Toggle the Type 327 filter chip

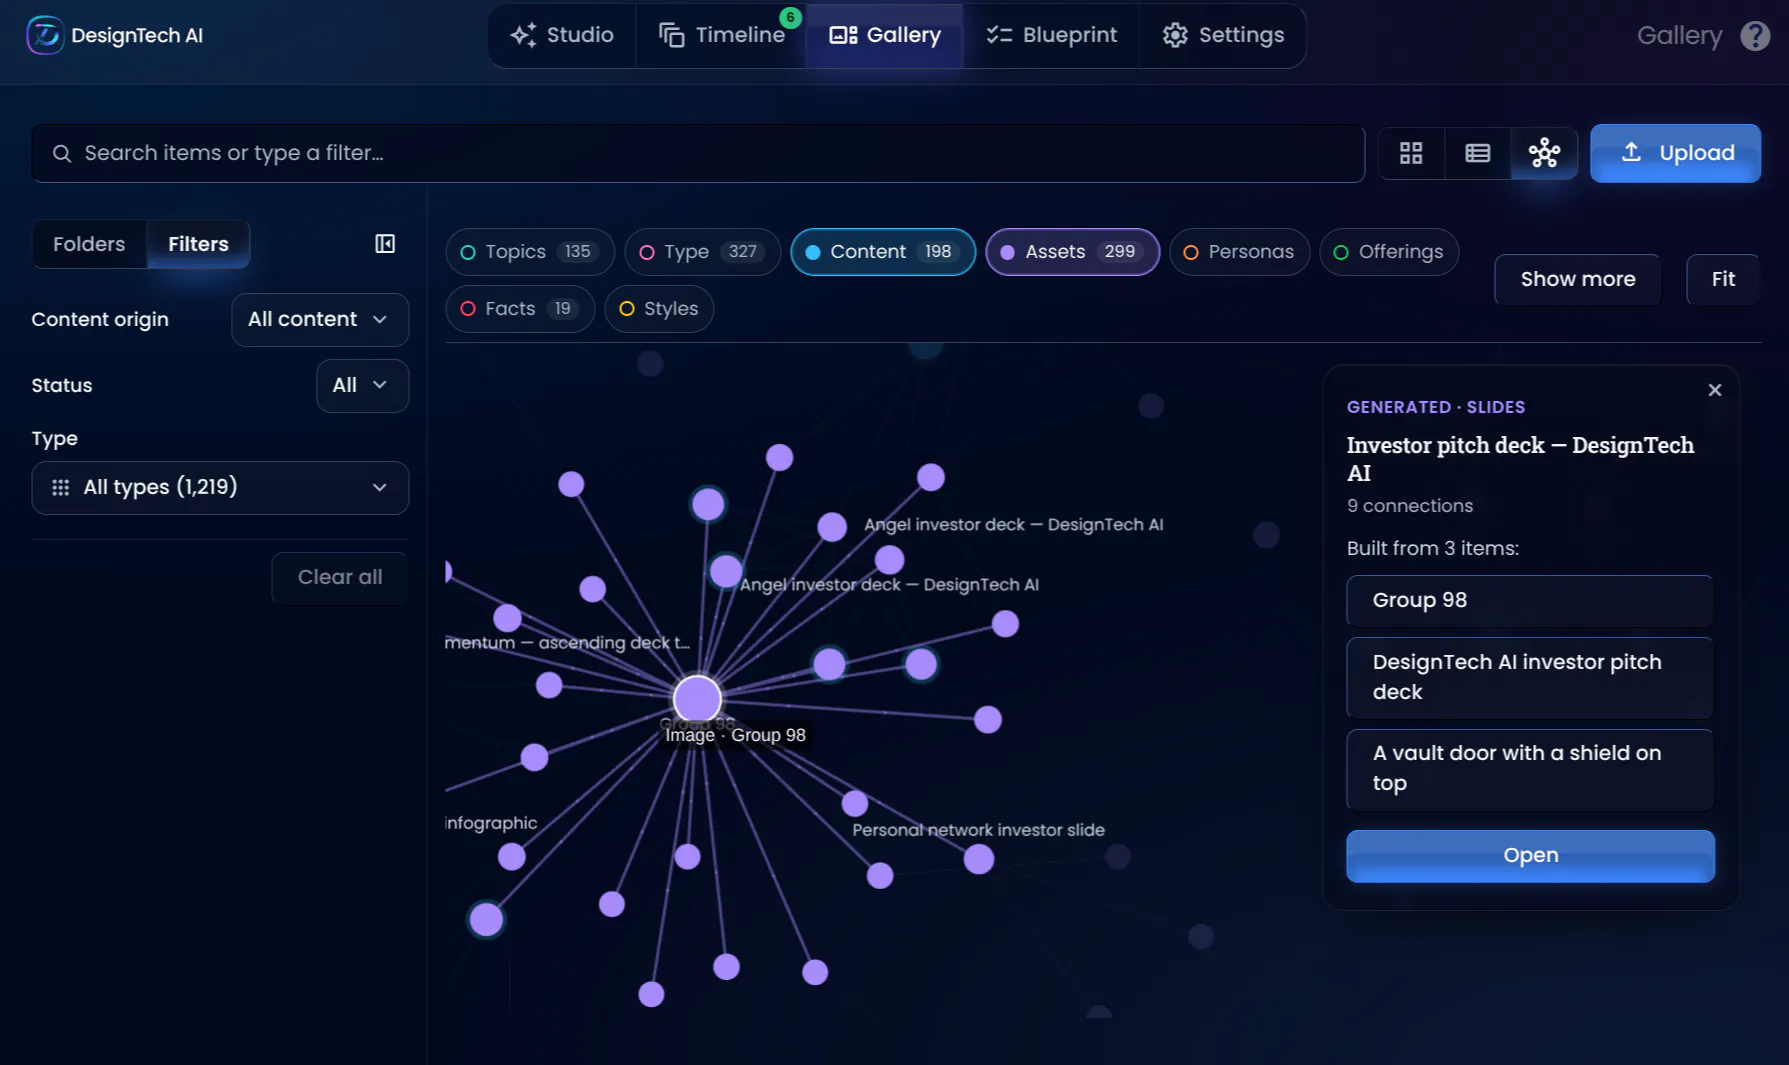[x=702, y=252]
